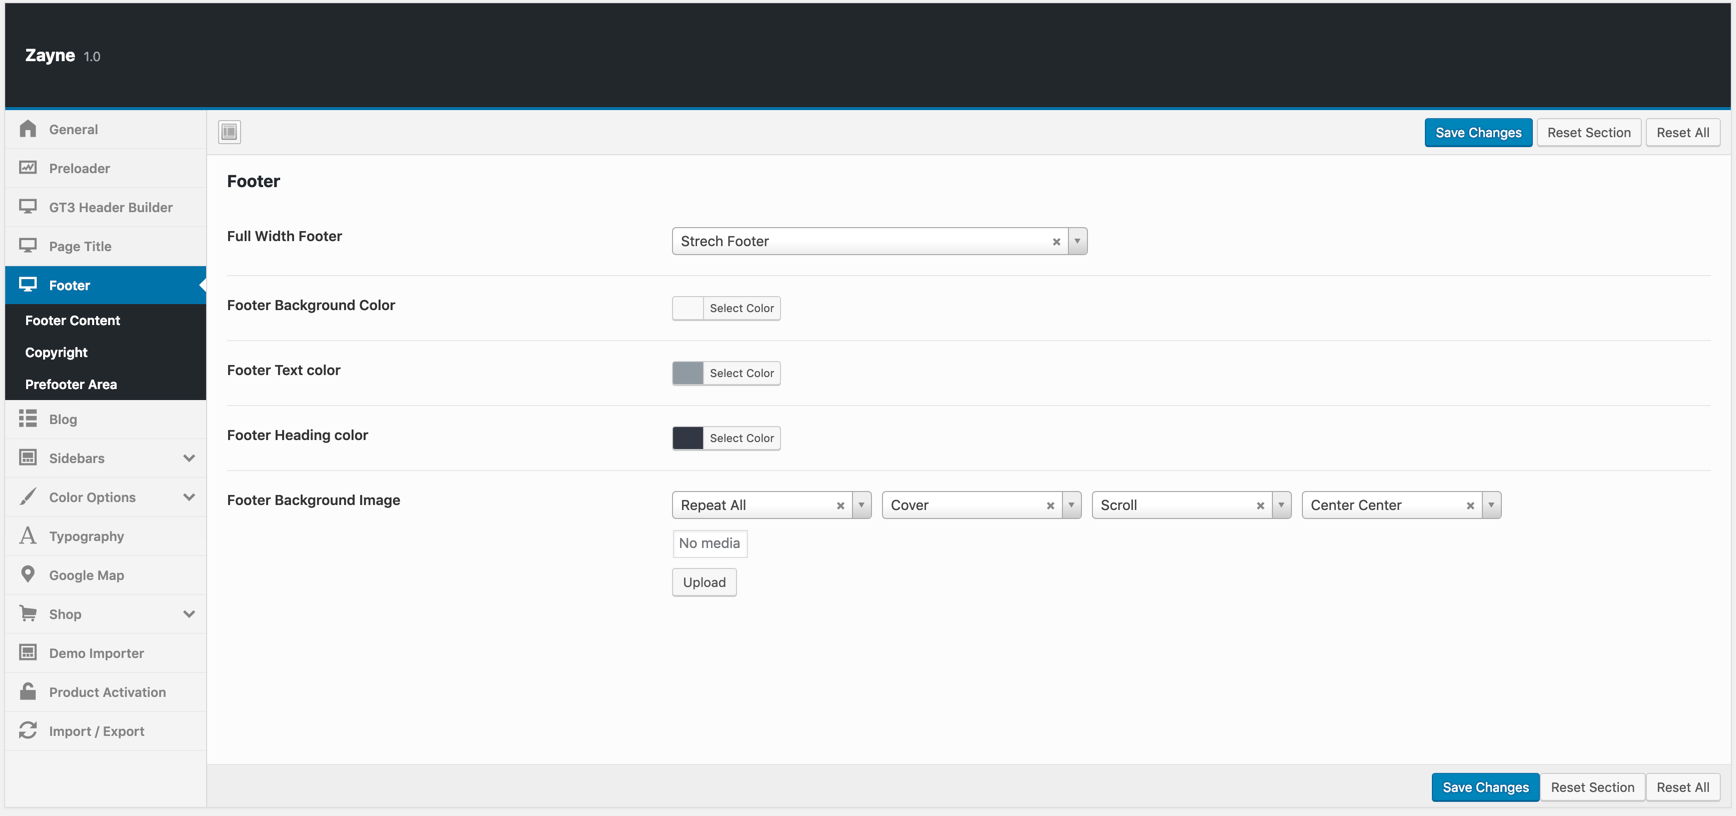1736x816 pixels.
Task: Open the Blog settings section
Action: 105,419
